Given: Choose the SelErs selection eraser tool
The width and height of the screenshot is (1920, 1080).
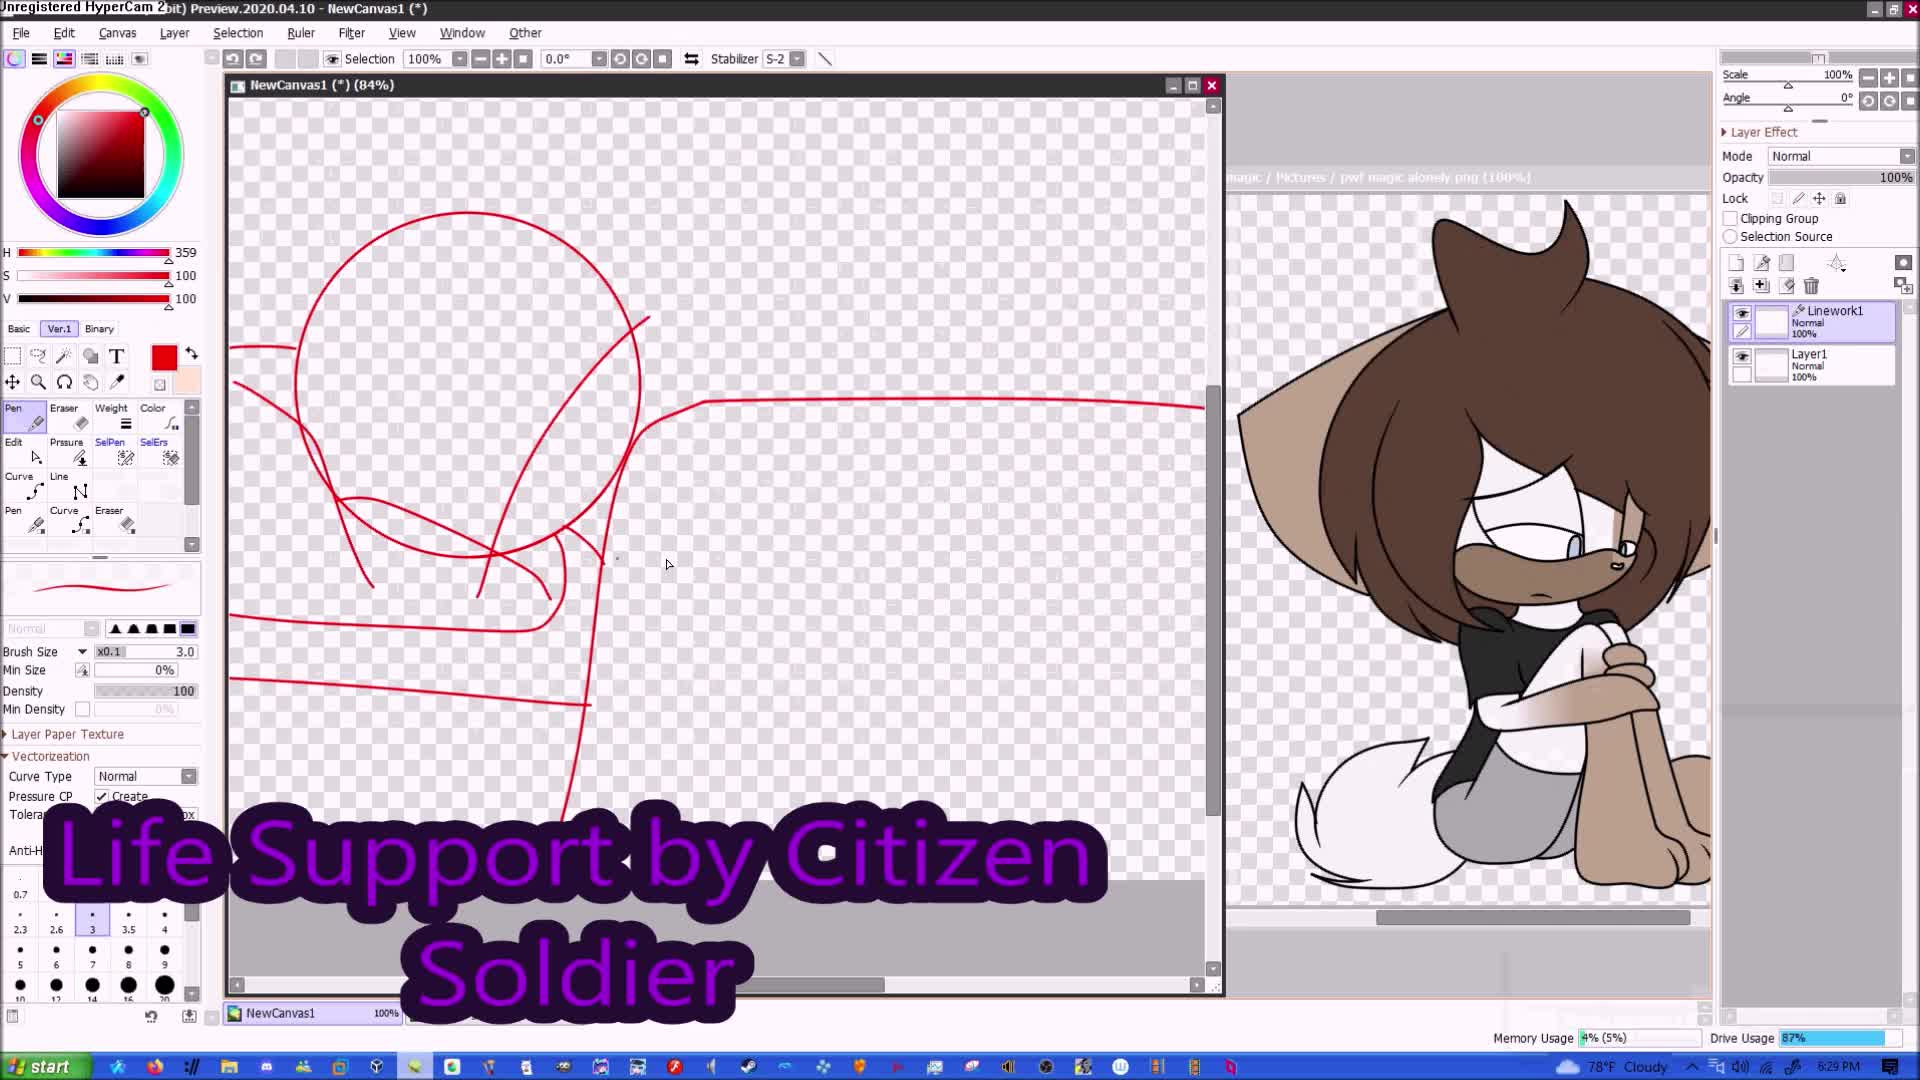Looking at the screenshot, I should 159,451.
